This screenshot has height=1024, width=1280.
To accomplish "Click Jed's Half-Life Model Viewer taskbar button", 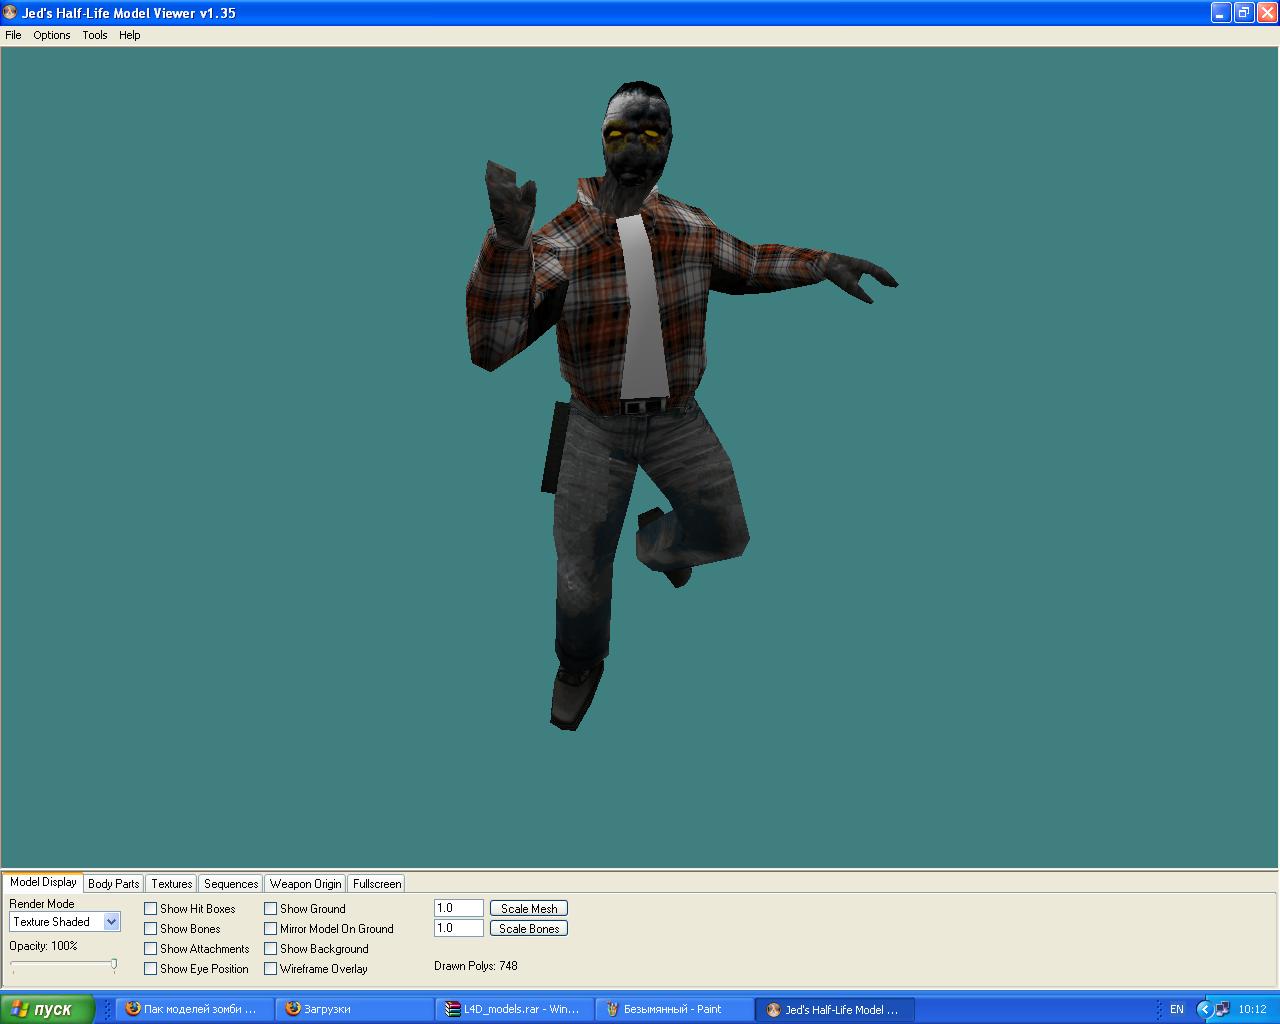I will (x=835, y=1010).
